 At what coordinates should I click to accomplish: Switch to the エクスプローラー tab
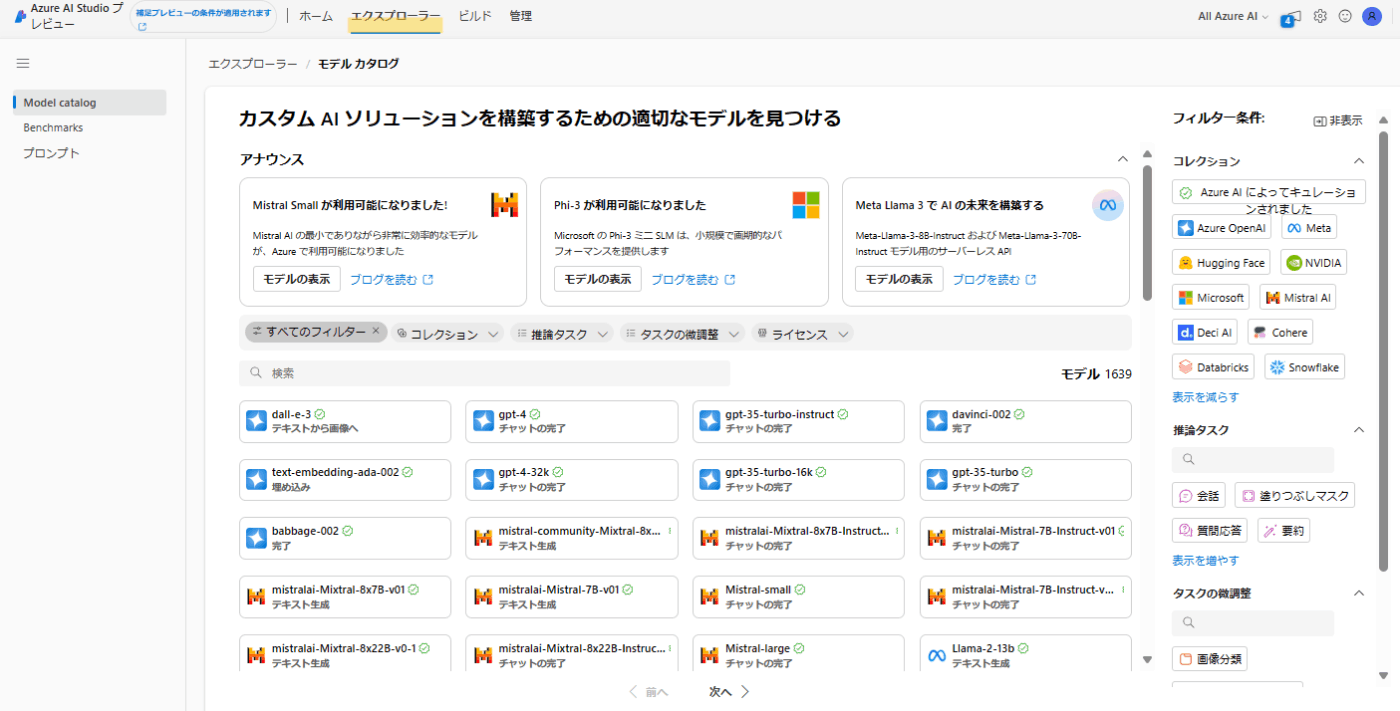[396, 16]
